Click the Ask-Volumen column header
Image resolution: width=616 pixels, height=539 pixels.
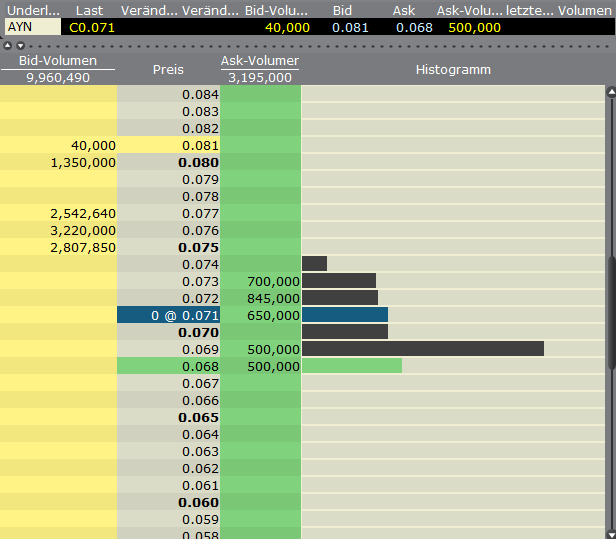coord(260,62)
